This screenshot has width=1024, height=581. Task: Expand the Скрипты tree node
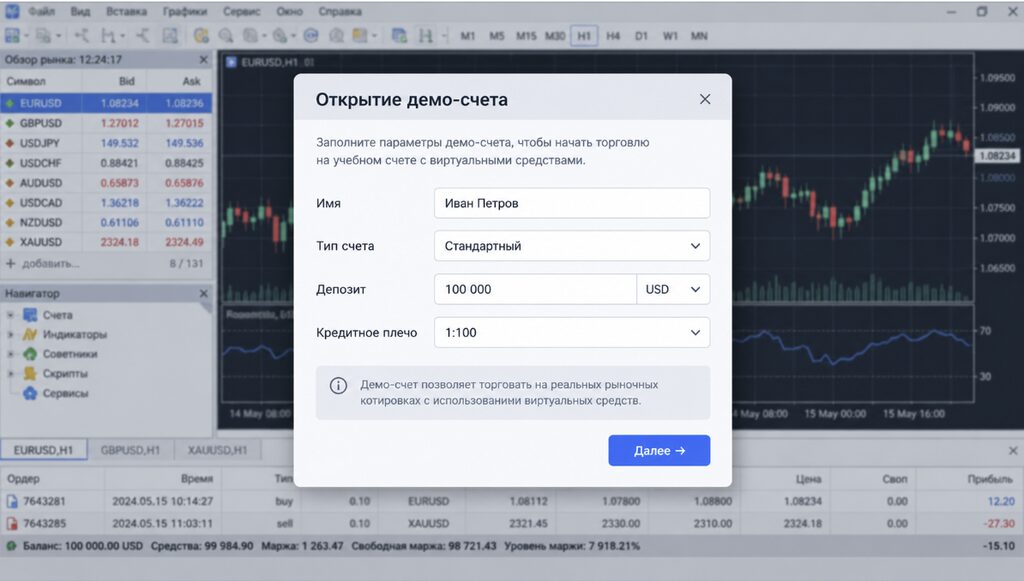point(10,373)
